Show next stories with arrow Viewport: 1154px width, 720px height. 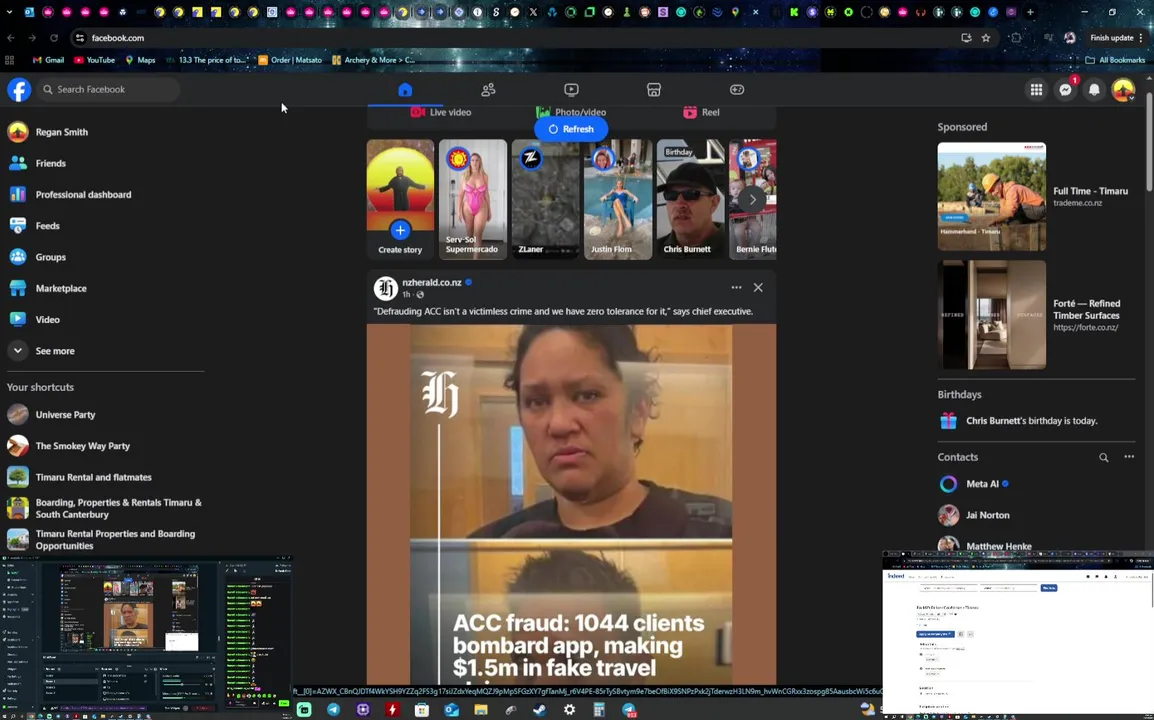coord(752,200)
